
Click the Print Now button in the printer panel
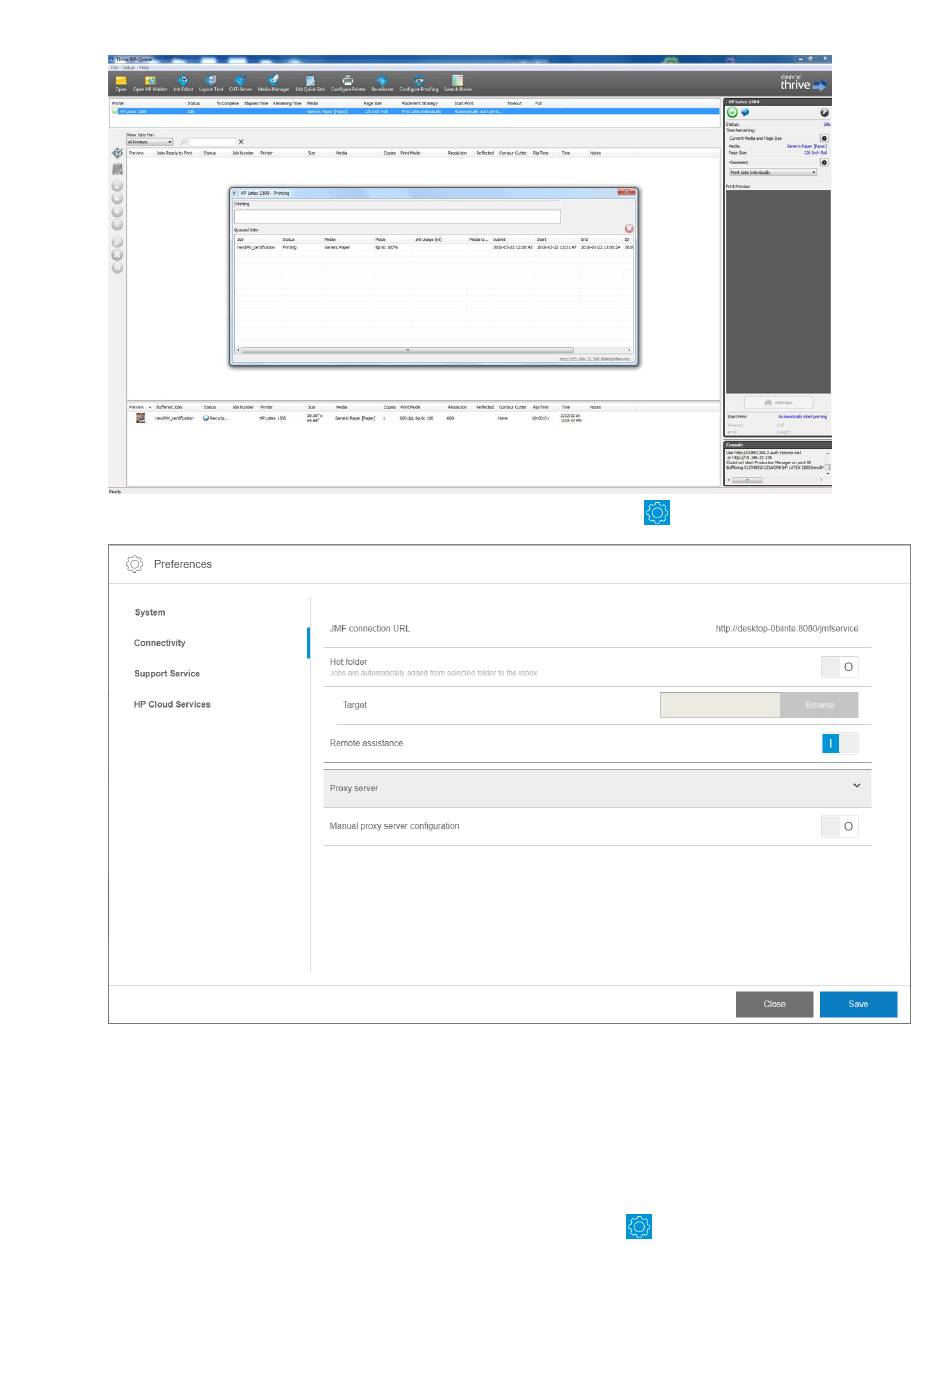[x=779, y=403]
